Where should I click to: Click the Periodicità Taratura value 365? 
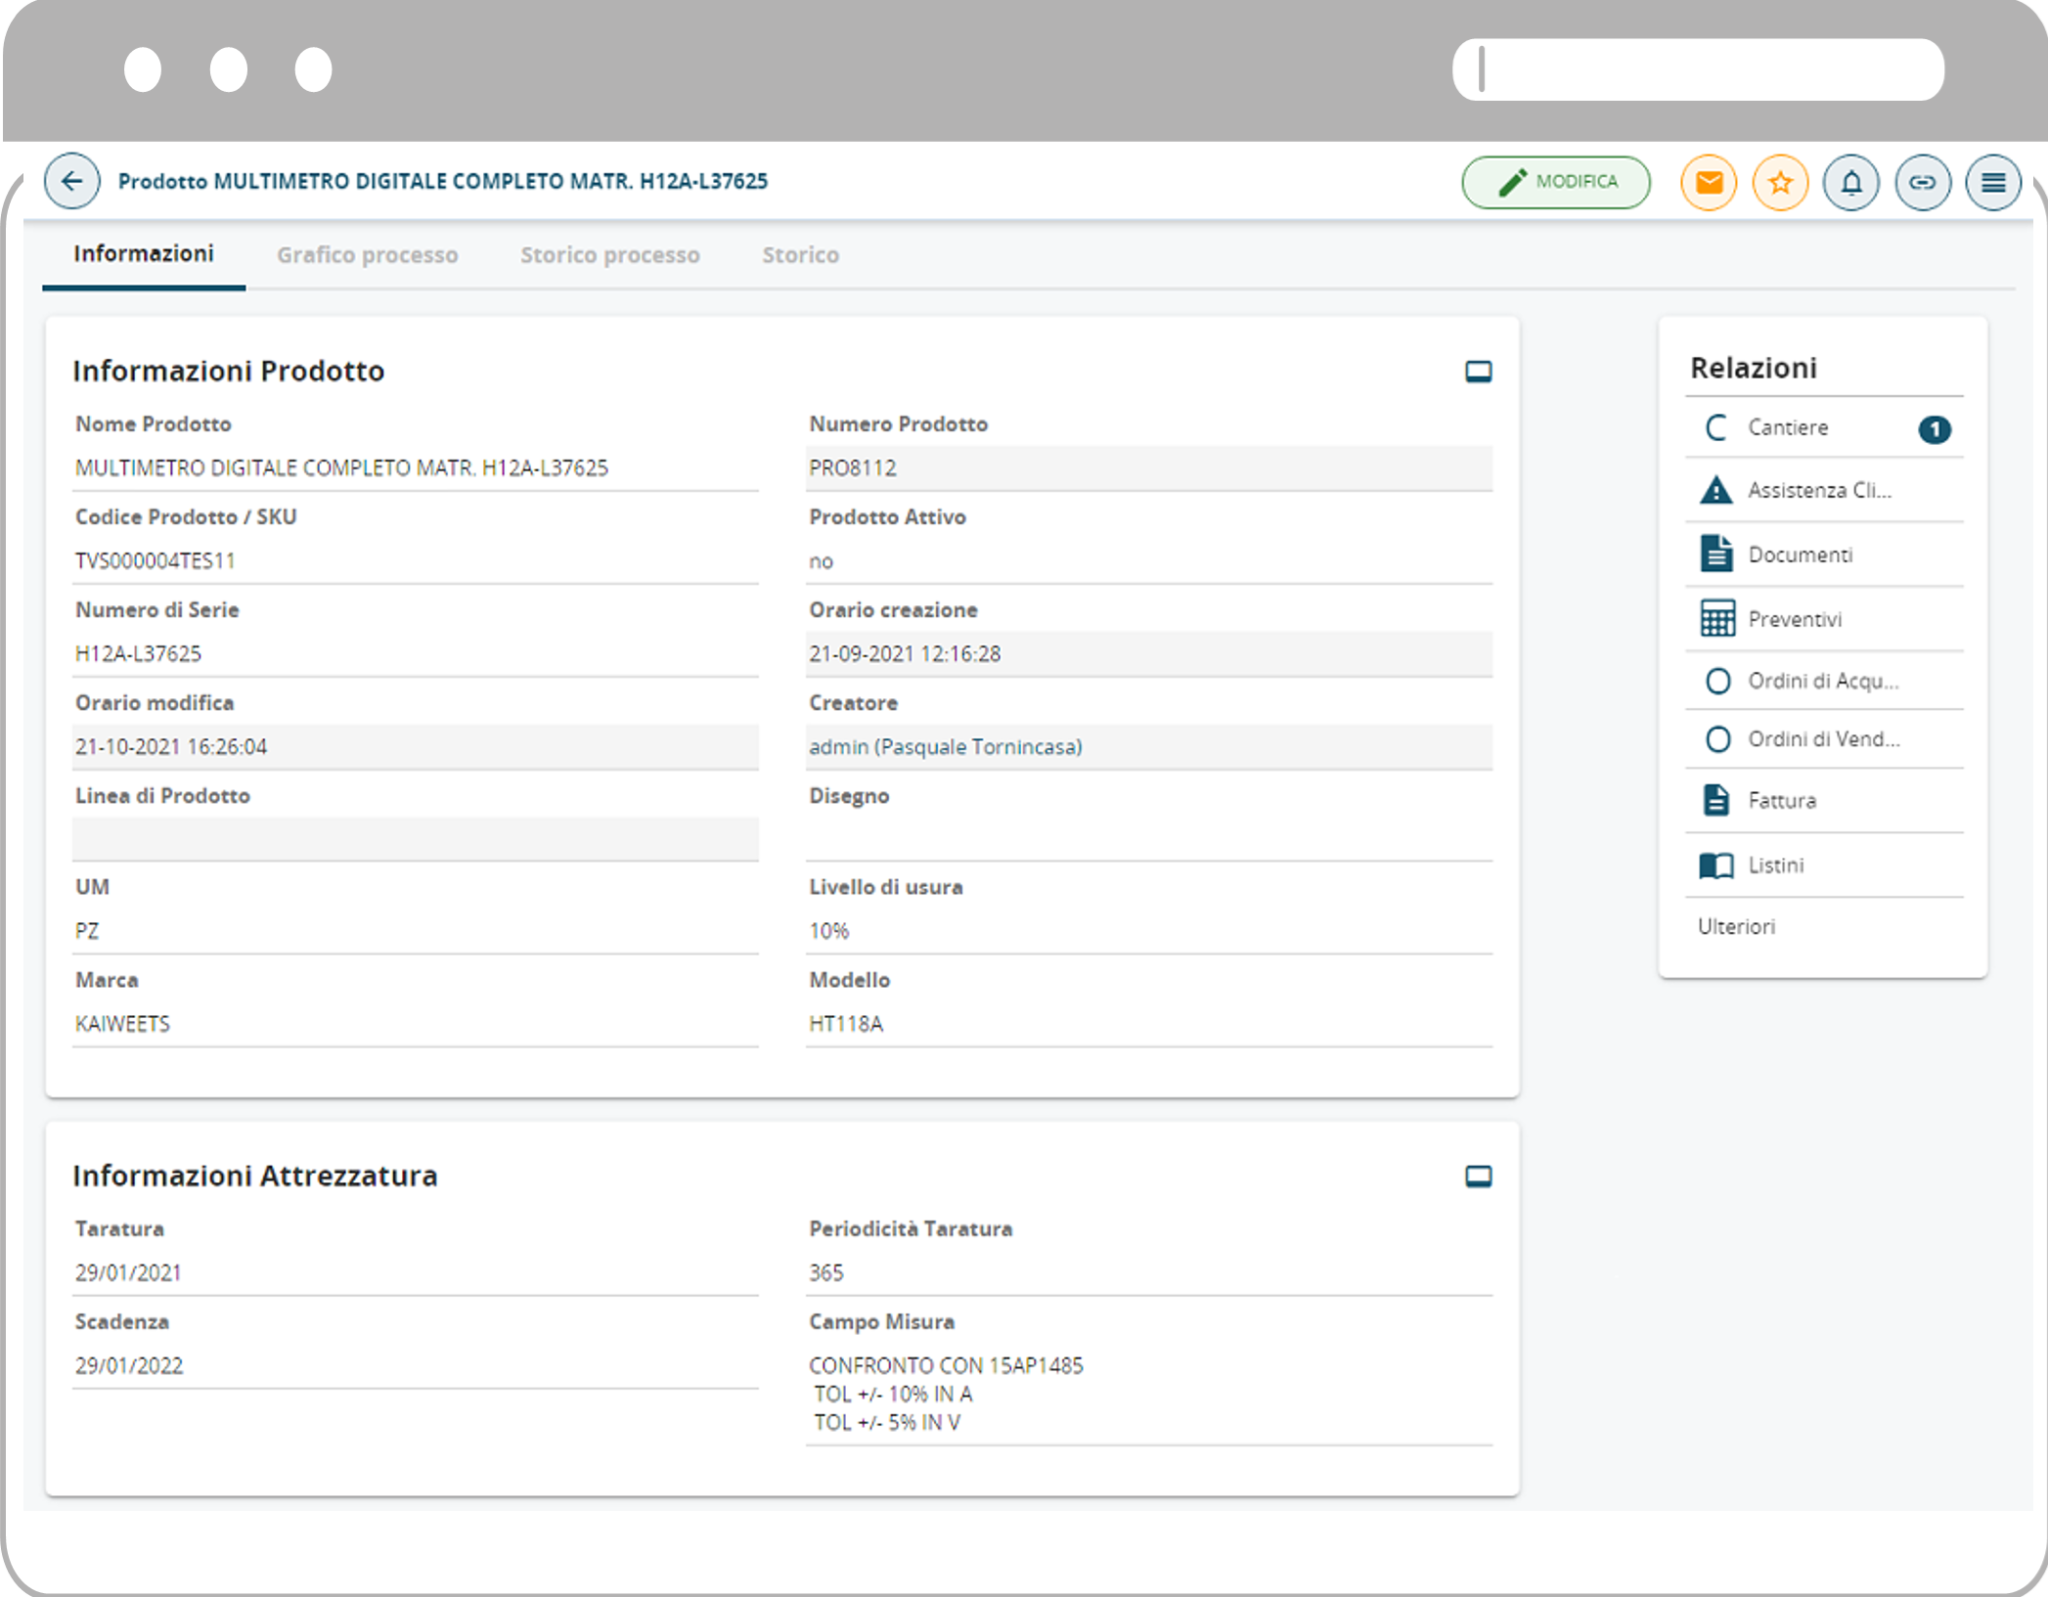(826, 1273)
